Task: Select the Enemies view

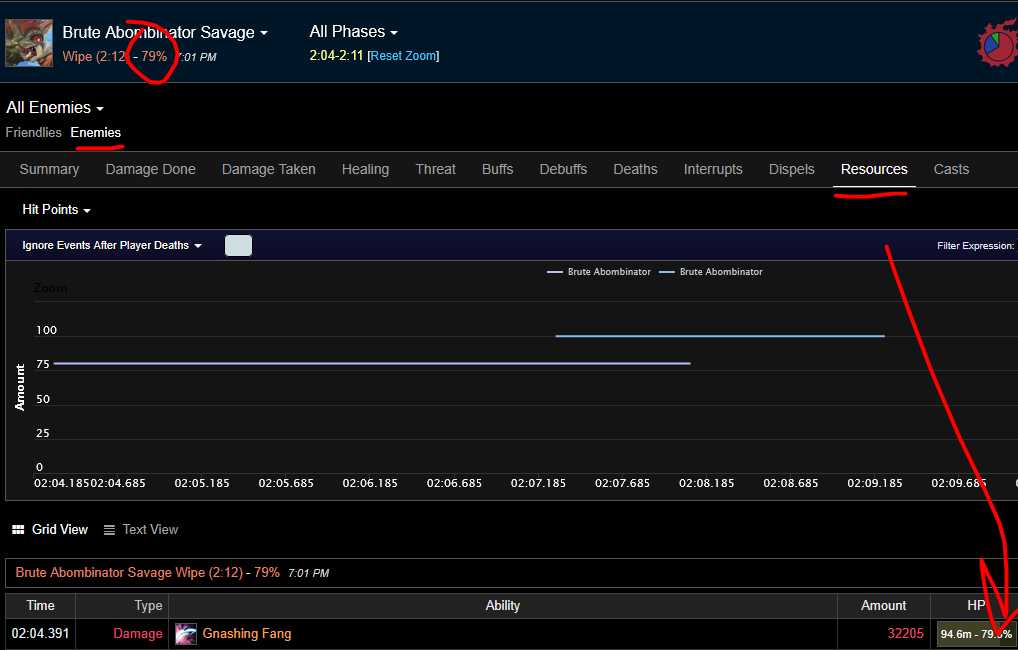Action: point(95,132)
